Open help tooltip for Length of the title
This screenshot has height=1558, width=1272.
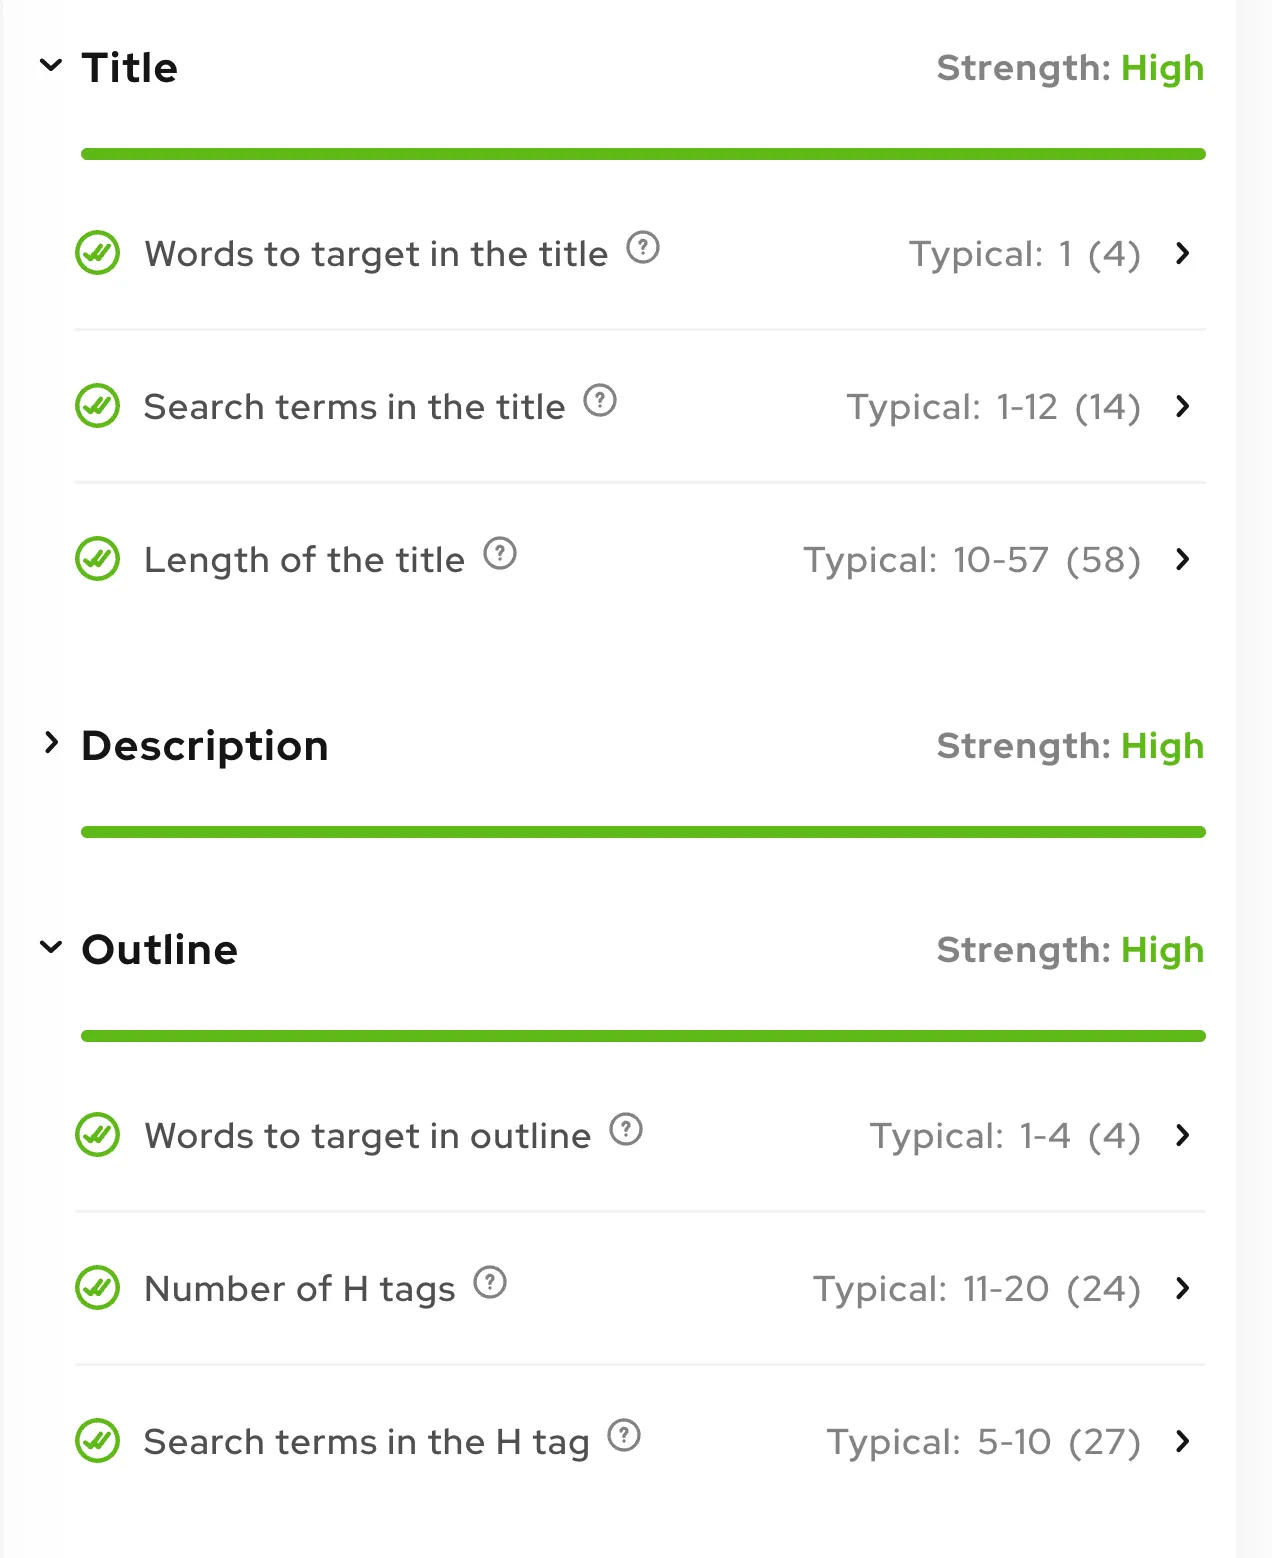[500, 553]
